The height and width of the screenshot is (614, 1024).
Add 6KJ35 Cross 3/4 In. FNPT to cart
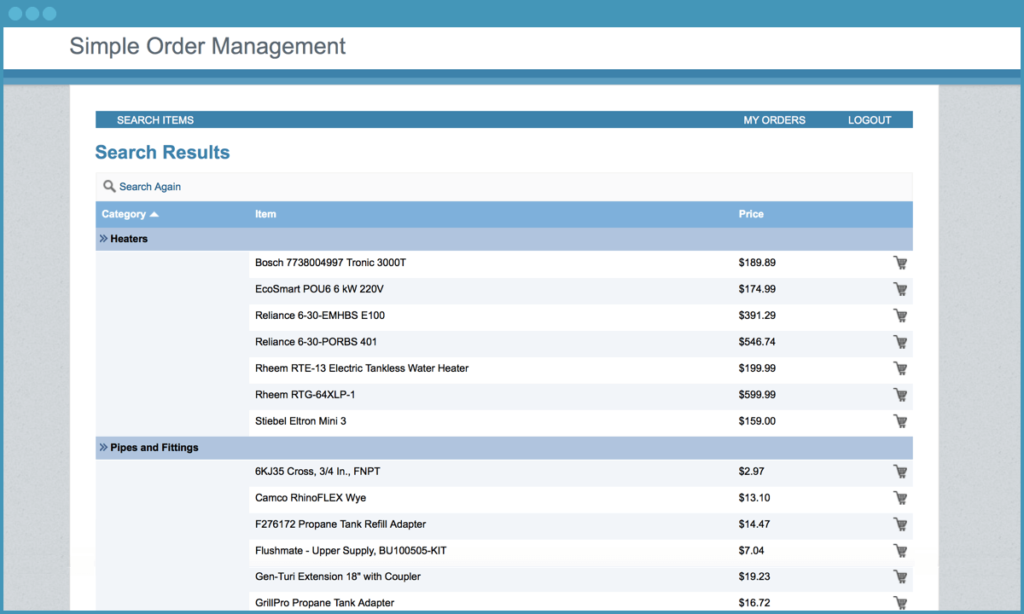click(x=899, y=472)
